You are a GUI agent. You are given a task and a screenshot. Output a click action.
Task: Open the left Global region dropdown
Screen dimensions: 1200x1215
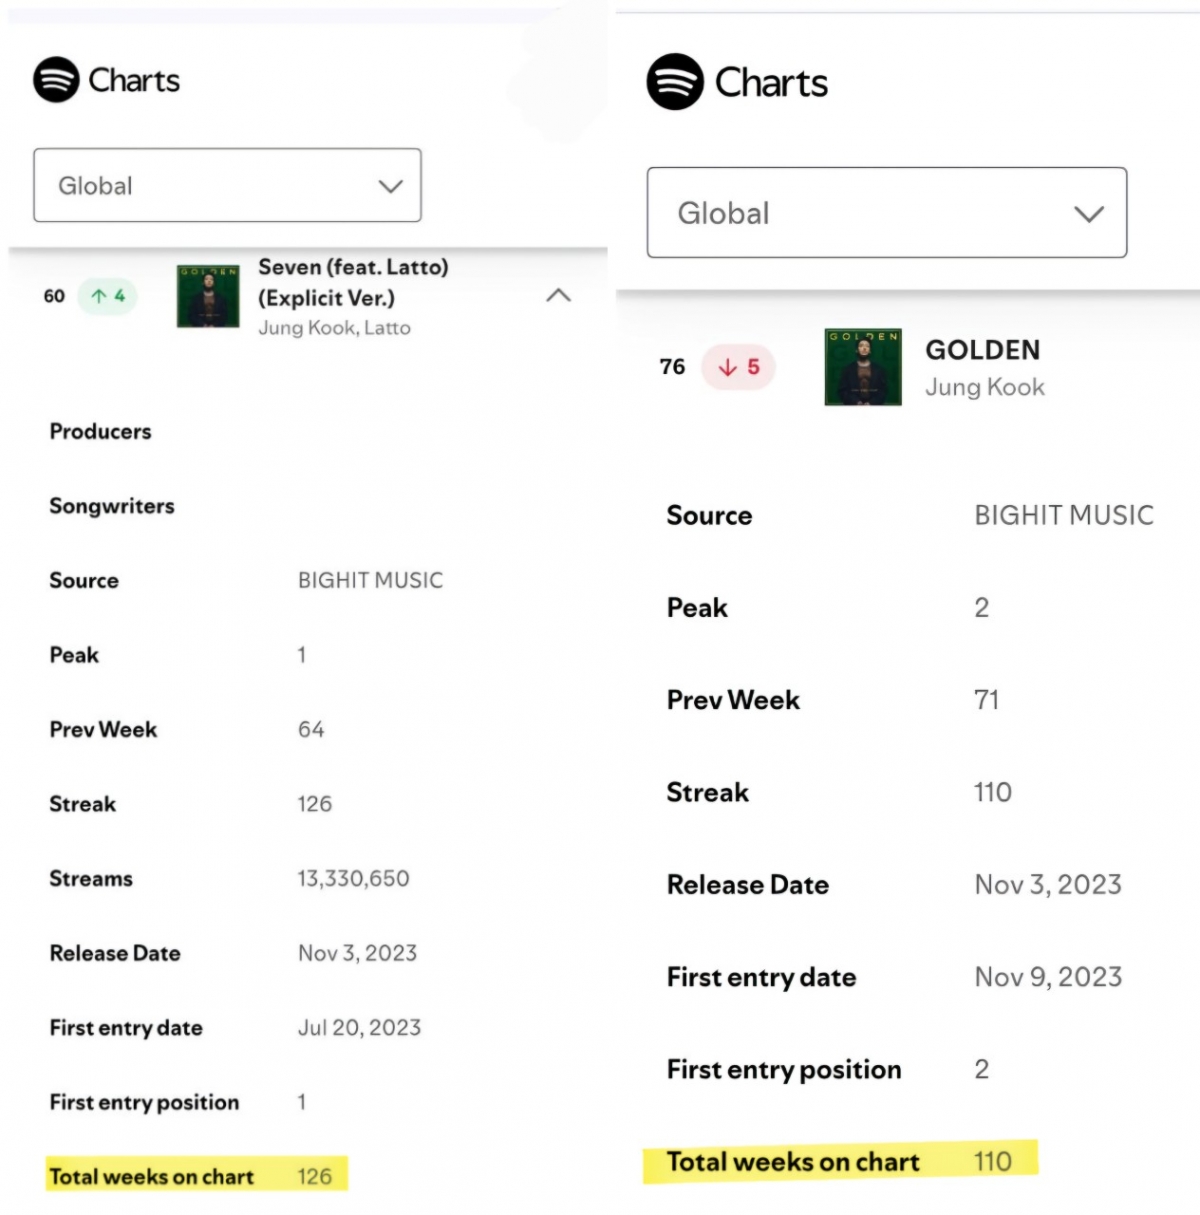[x=227, y=185]
